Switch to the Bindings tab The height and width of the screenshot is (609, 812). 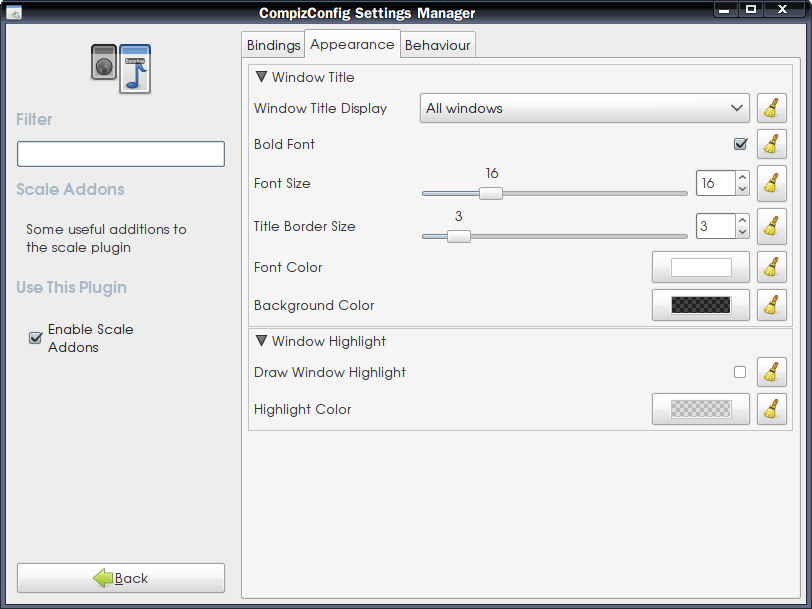[x=273, y=45]
